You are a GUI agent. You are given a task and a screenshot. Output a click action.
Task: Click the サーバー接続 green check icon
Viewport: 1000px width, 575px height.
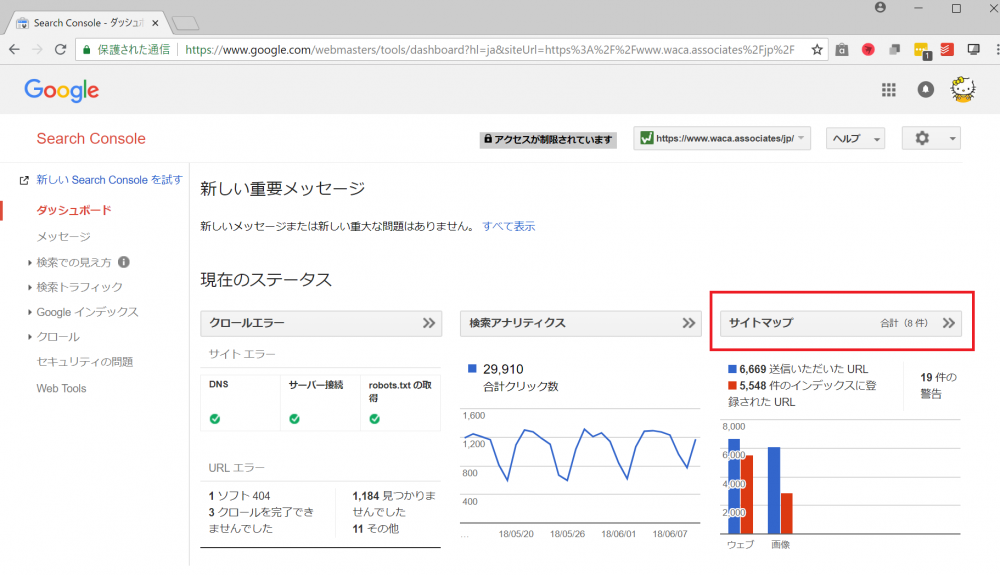pyautogui.click(x=294, y=419)
